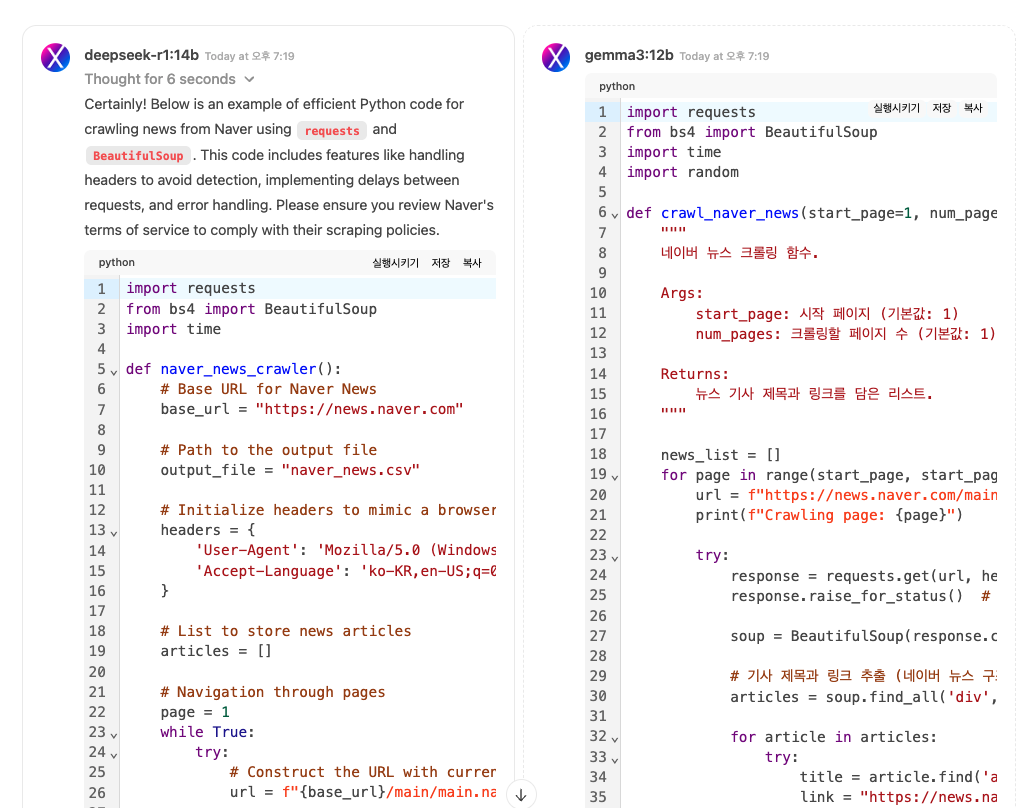Click 'import requests' line in deepseek code
This screenshot has width=1035, height=808.
(x=191, y=288)
